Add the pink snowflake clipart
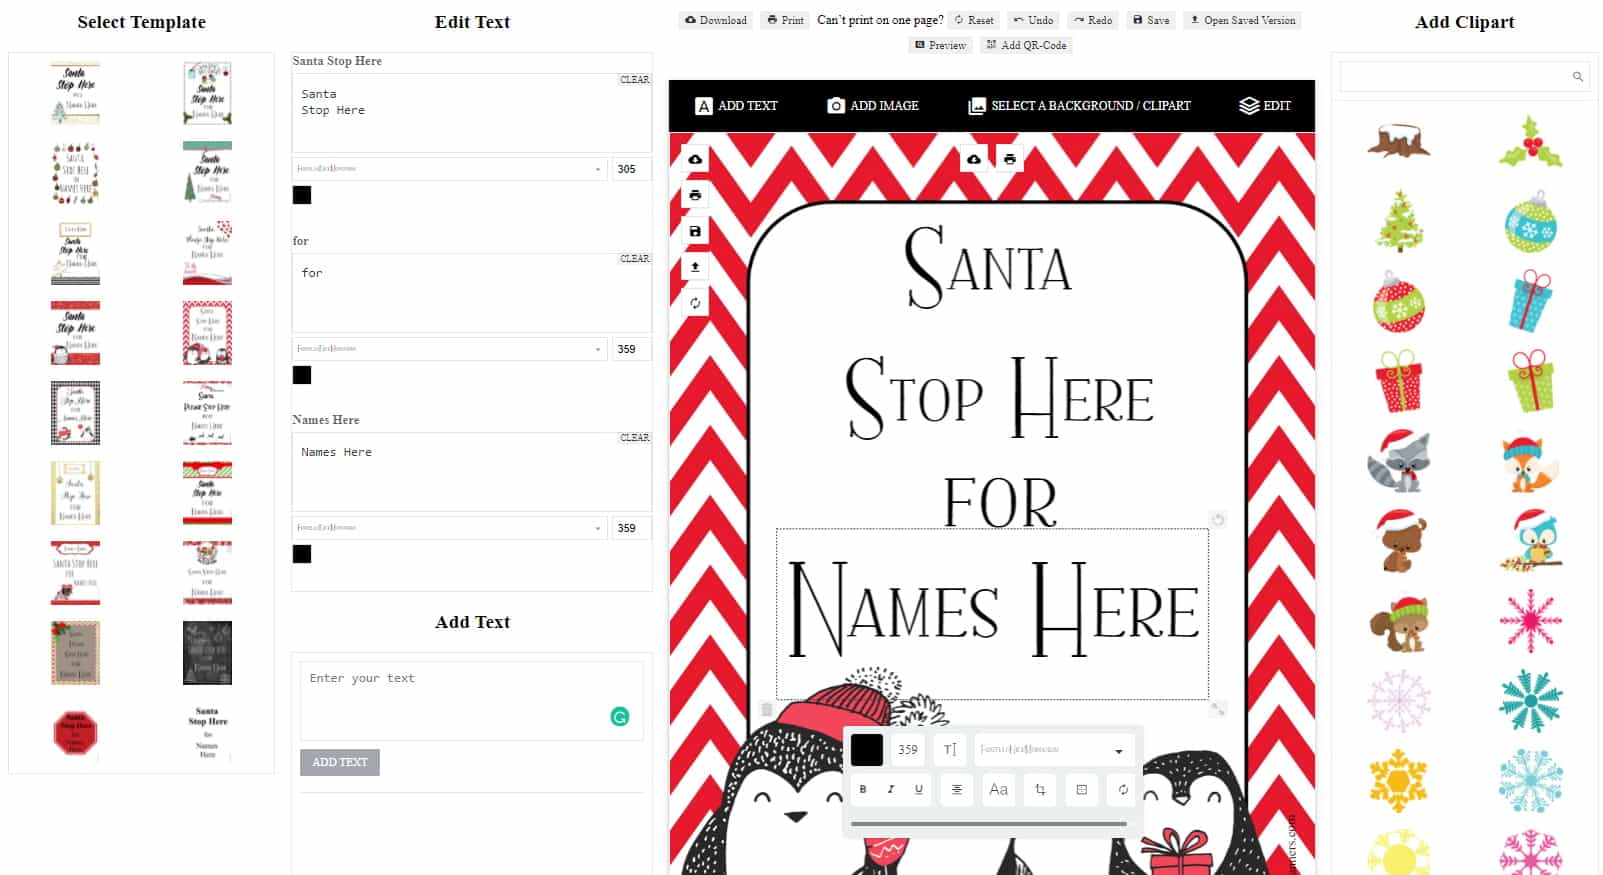 coord(1530,621)
